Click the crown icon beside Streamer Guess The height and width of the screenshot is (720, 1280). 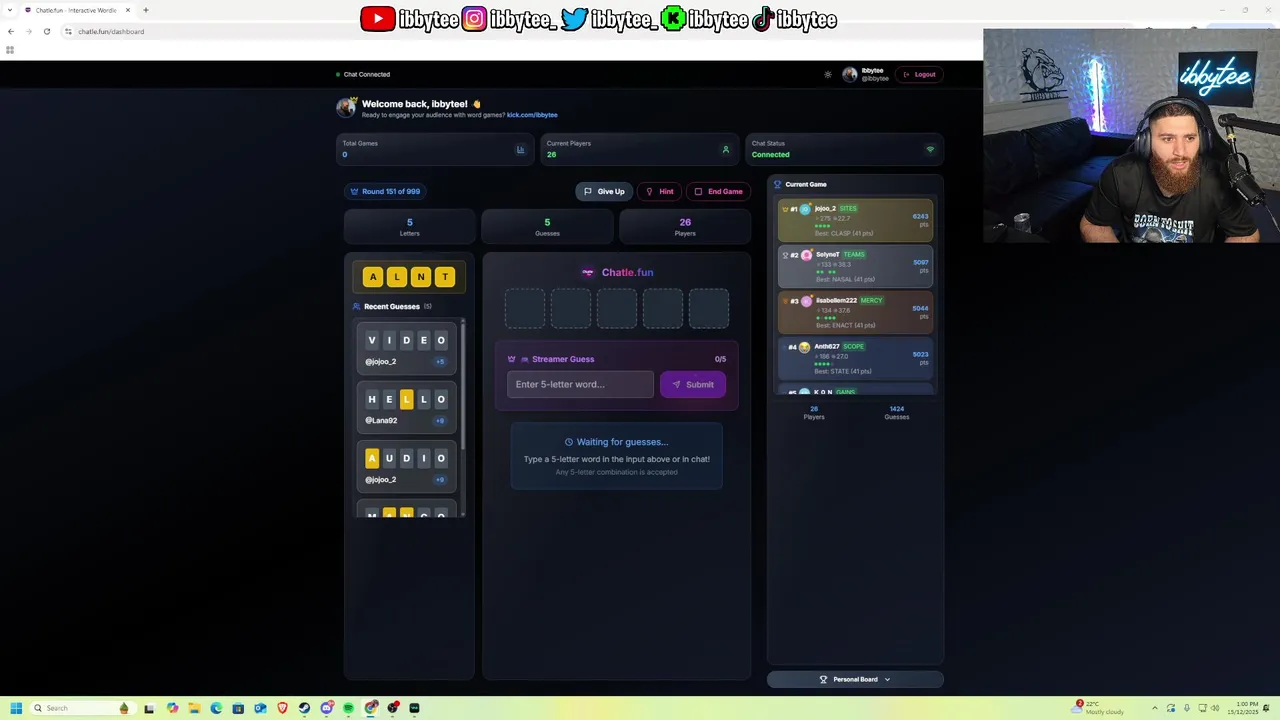point(511,359)
